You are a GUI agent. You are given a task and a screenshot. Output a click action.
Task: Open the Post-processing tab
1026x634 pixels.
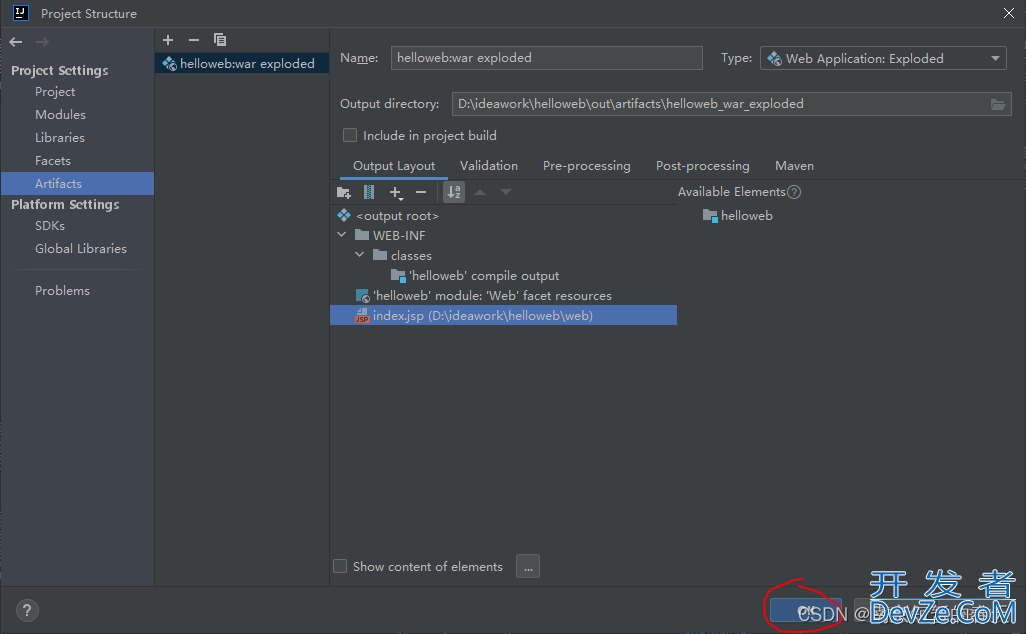tap(703, 166)
